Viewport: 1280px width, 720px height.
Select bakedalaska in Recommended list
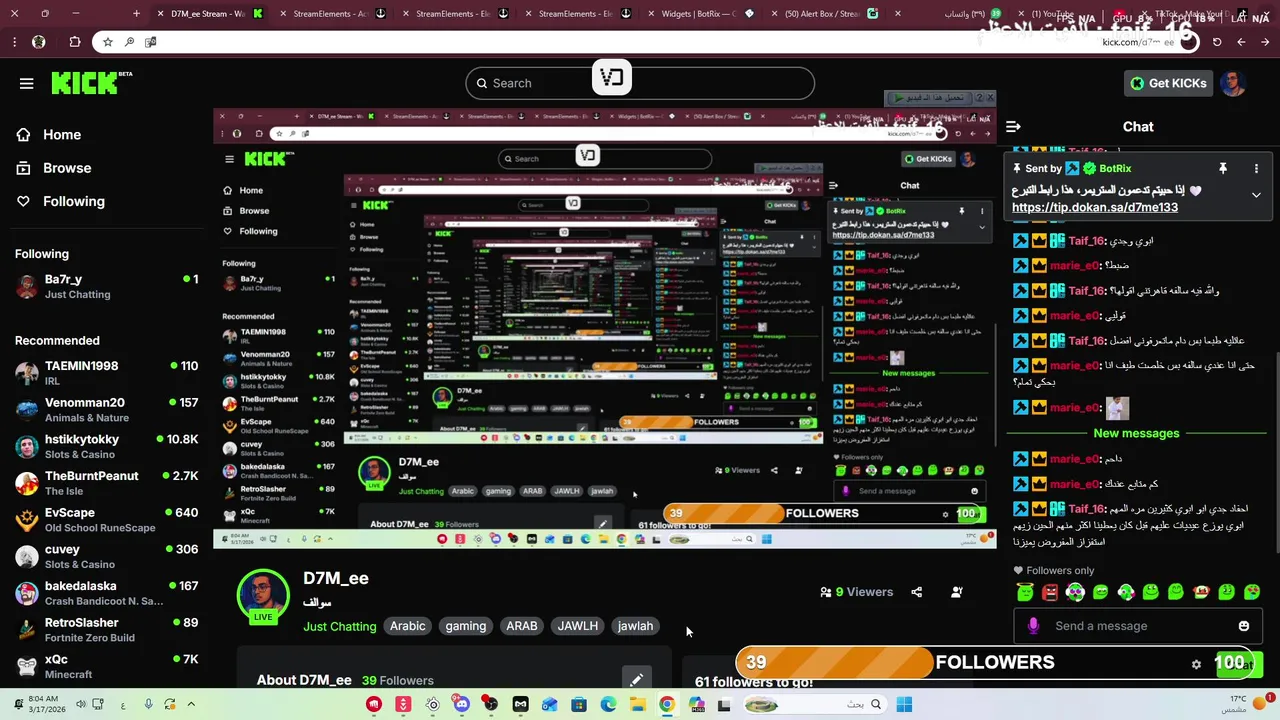pyautogui.click(x=106, y=593)
